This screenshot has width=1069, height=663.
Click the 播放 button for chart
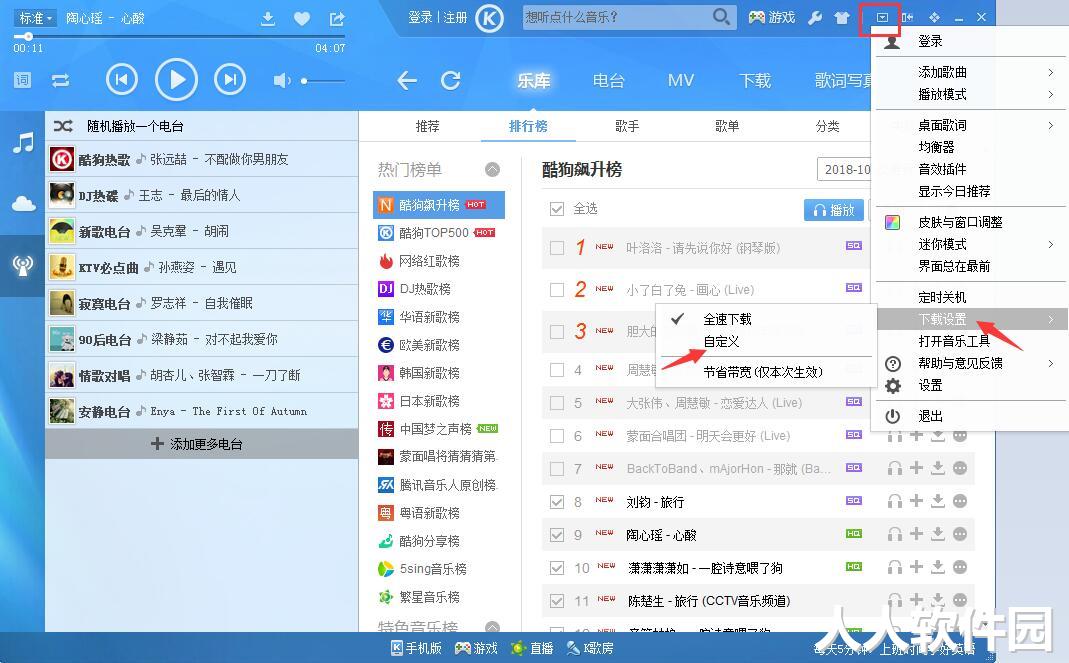[834, 210]
